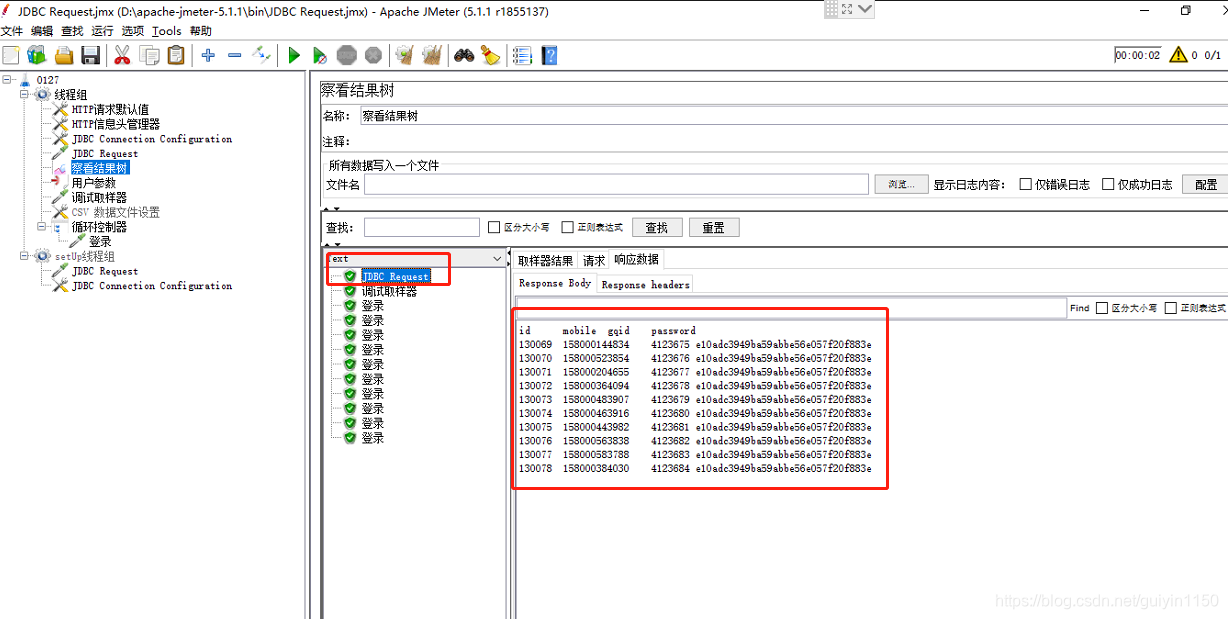The height and width of the screenshot is (619, 1228).
Task: Select HTTP请求默认值 in the tree
Action: pos(110,109)
